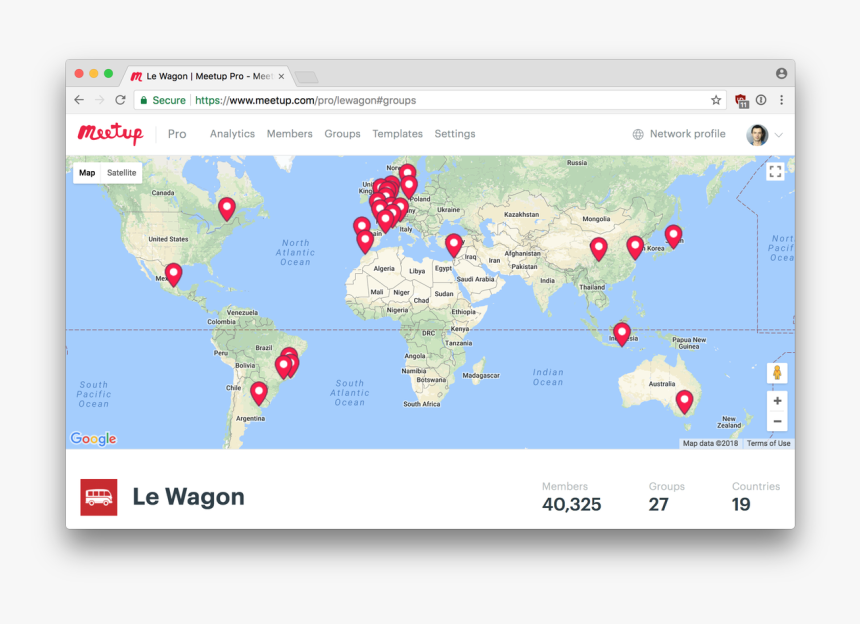Click the China map pin near Mongolia

point(598,249)
